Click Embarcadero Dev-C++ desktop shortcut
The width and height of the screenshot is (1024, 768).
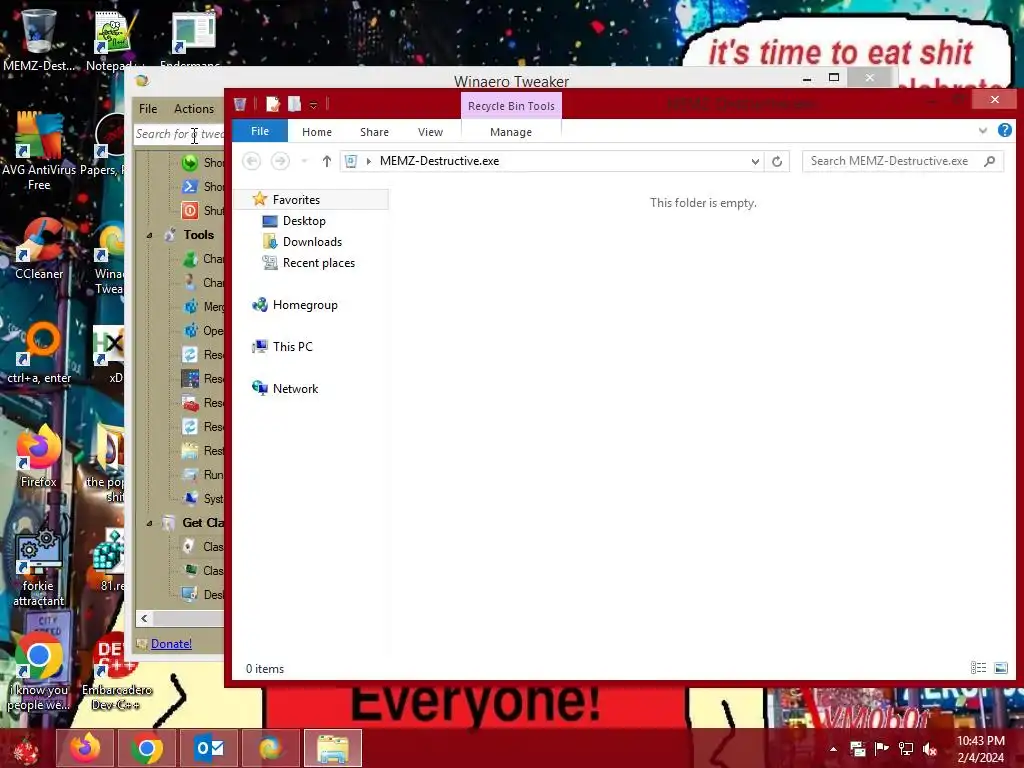[117, 673]
